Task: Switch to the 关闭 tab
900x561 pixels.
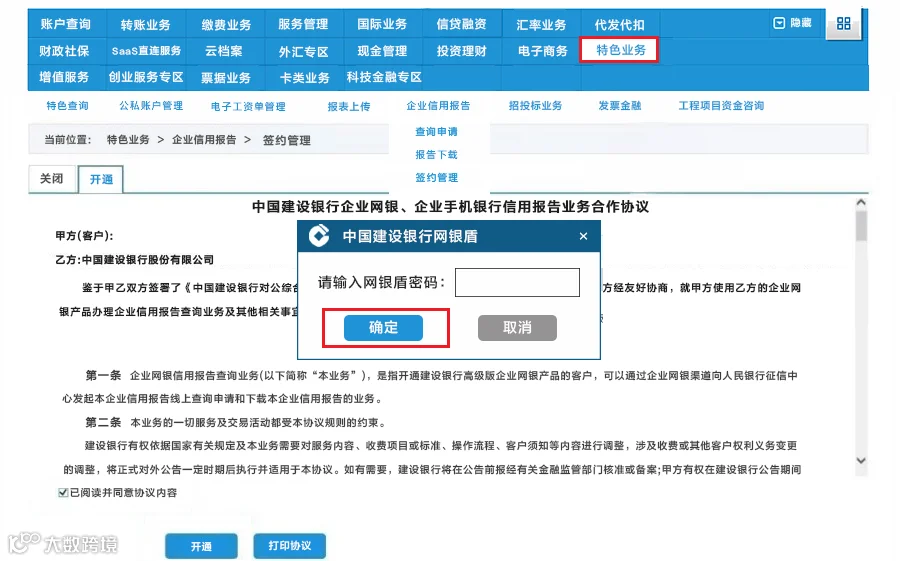Action: 52,179
